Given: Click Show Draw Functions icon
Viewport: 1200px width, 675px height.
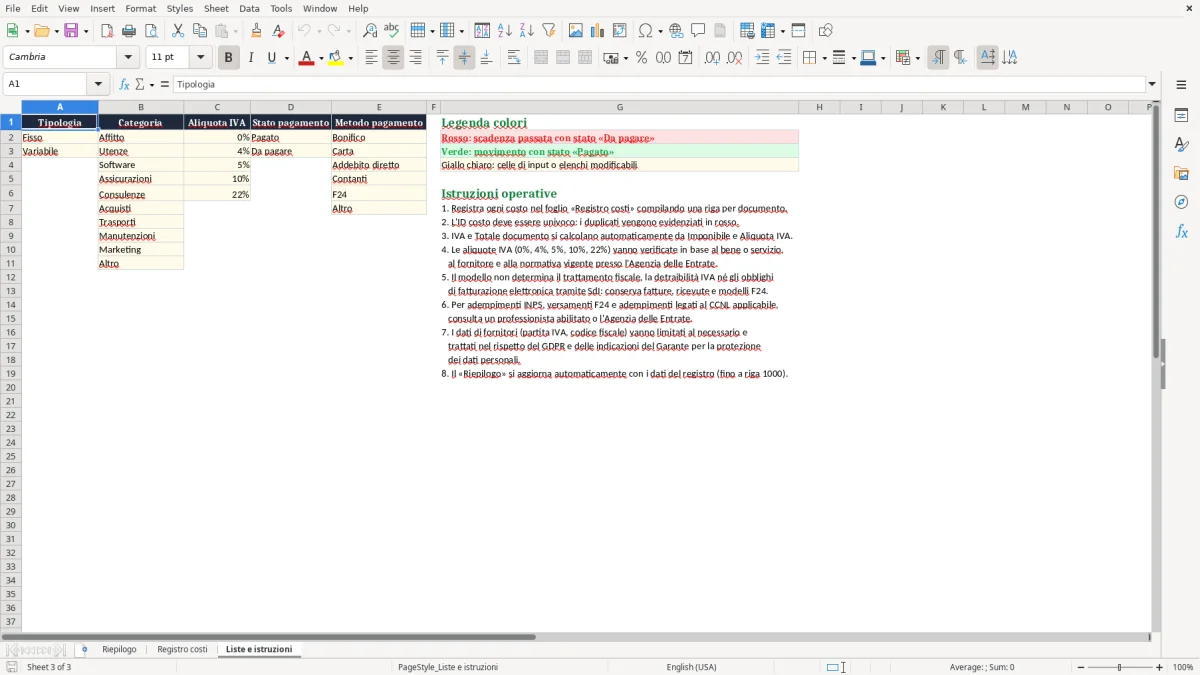Looking at the screenshot, I should click(826, 31).
